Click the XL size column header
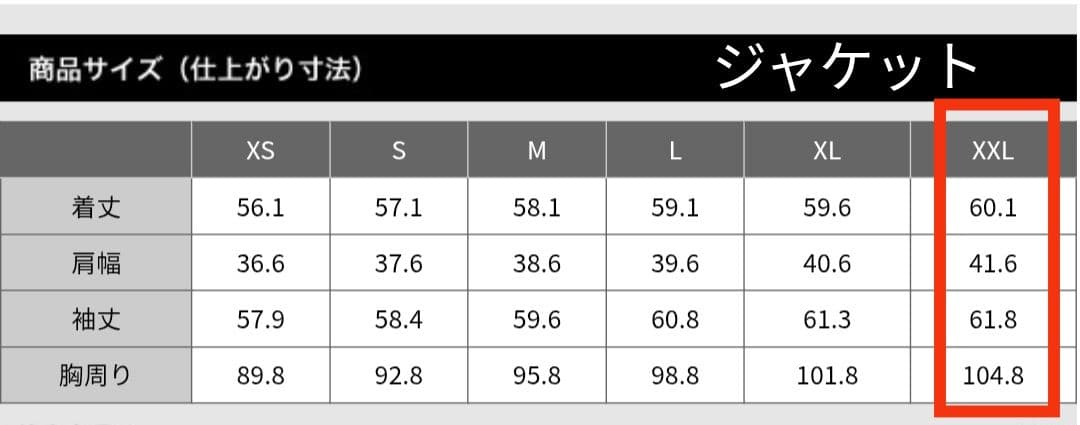Screen dimensions: 1080x425 (x=827, y=151)
